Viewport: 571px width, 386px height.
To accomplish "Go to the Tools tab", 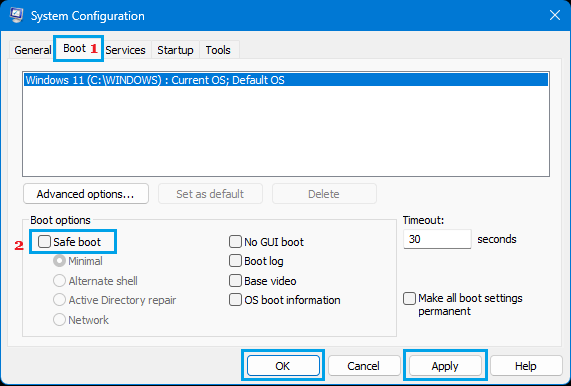I will coord(218,50).
